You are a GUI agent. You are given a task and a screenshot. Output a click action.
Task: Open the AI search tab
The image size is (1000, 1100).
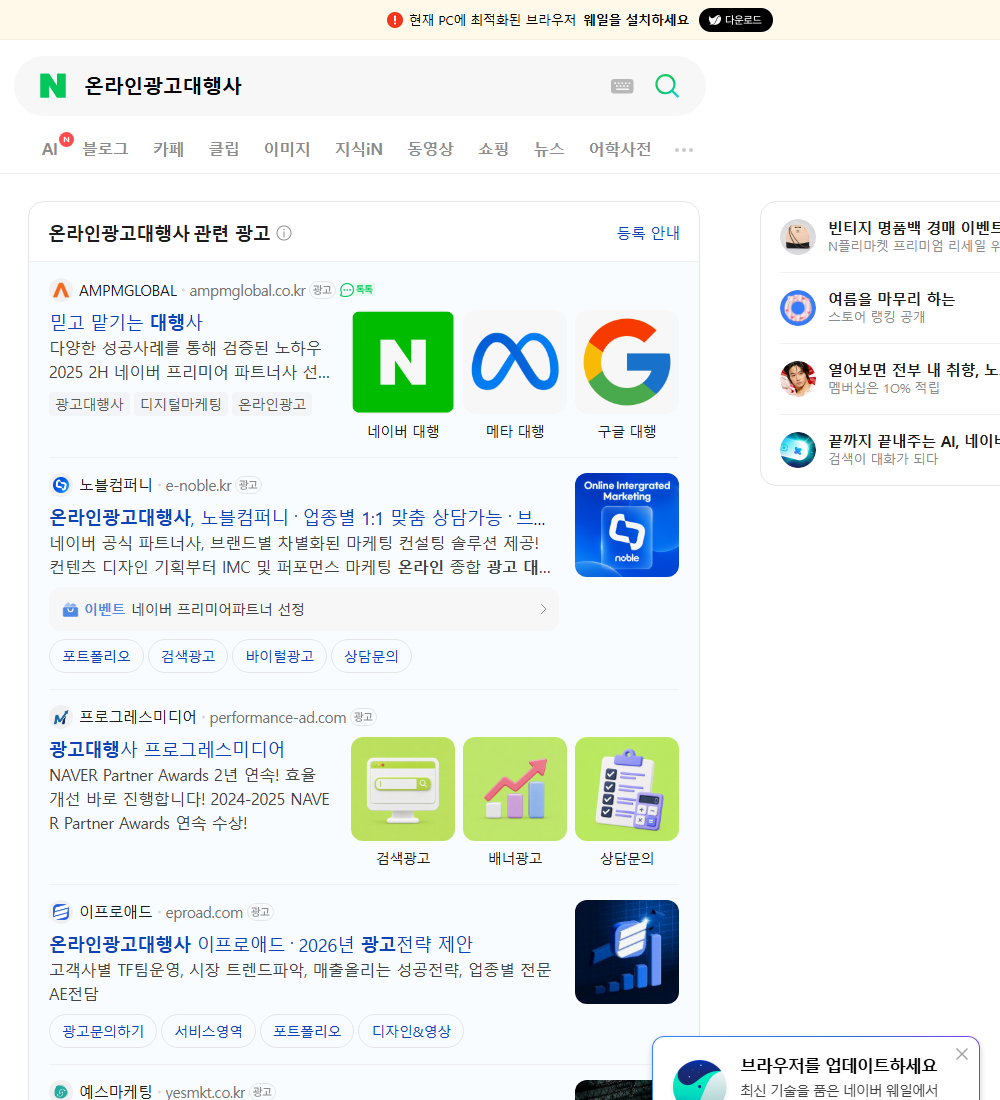click(x=50, y=149)
